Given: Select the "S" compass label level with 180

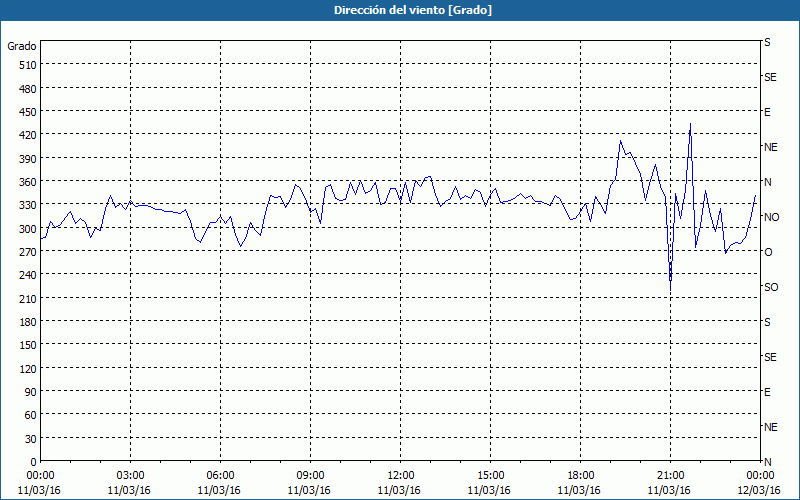Looking at the screenshot, I should (x=767, y=322).
